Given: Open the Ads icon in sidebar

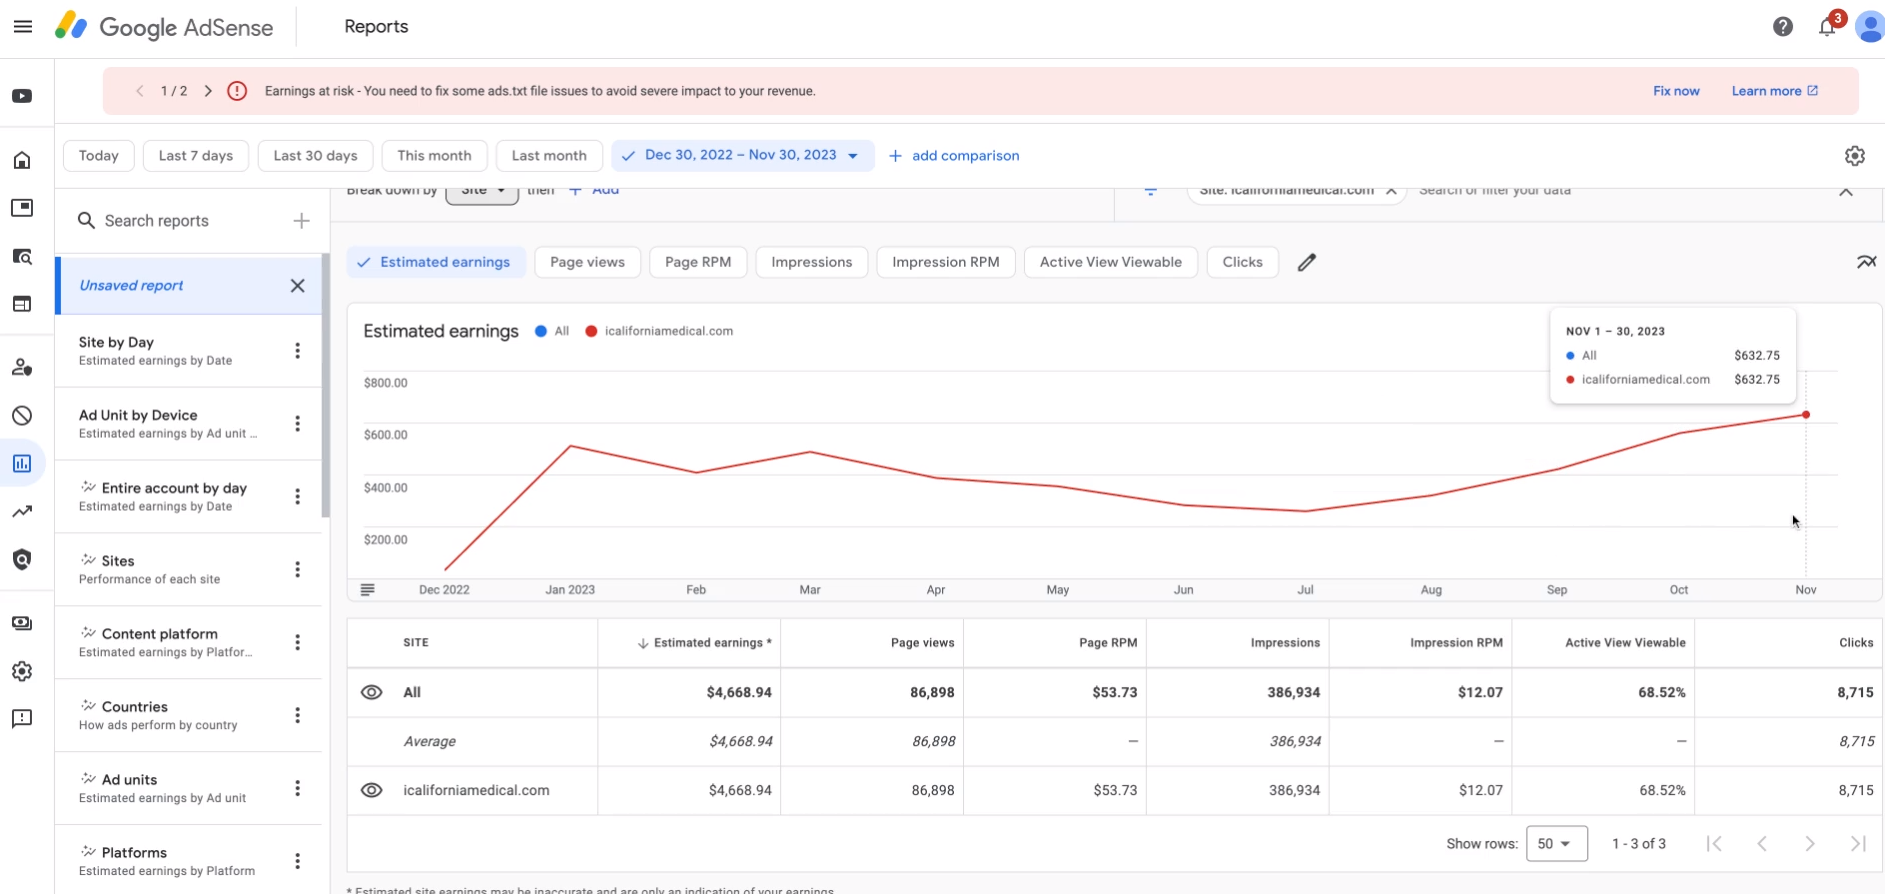Looking at the screenshot, I should point(22,208).
